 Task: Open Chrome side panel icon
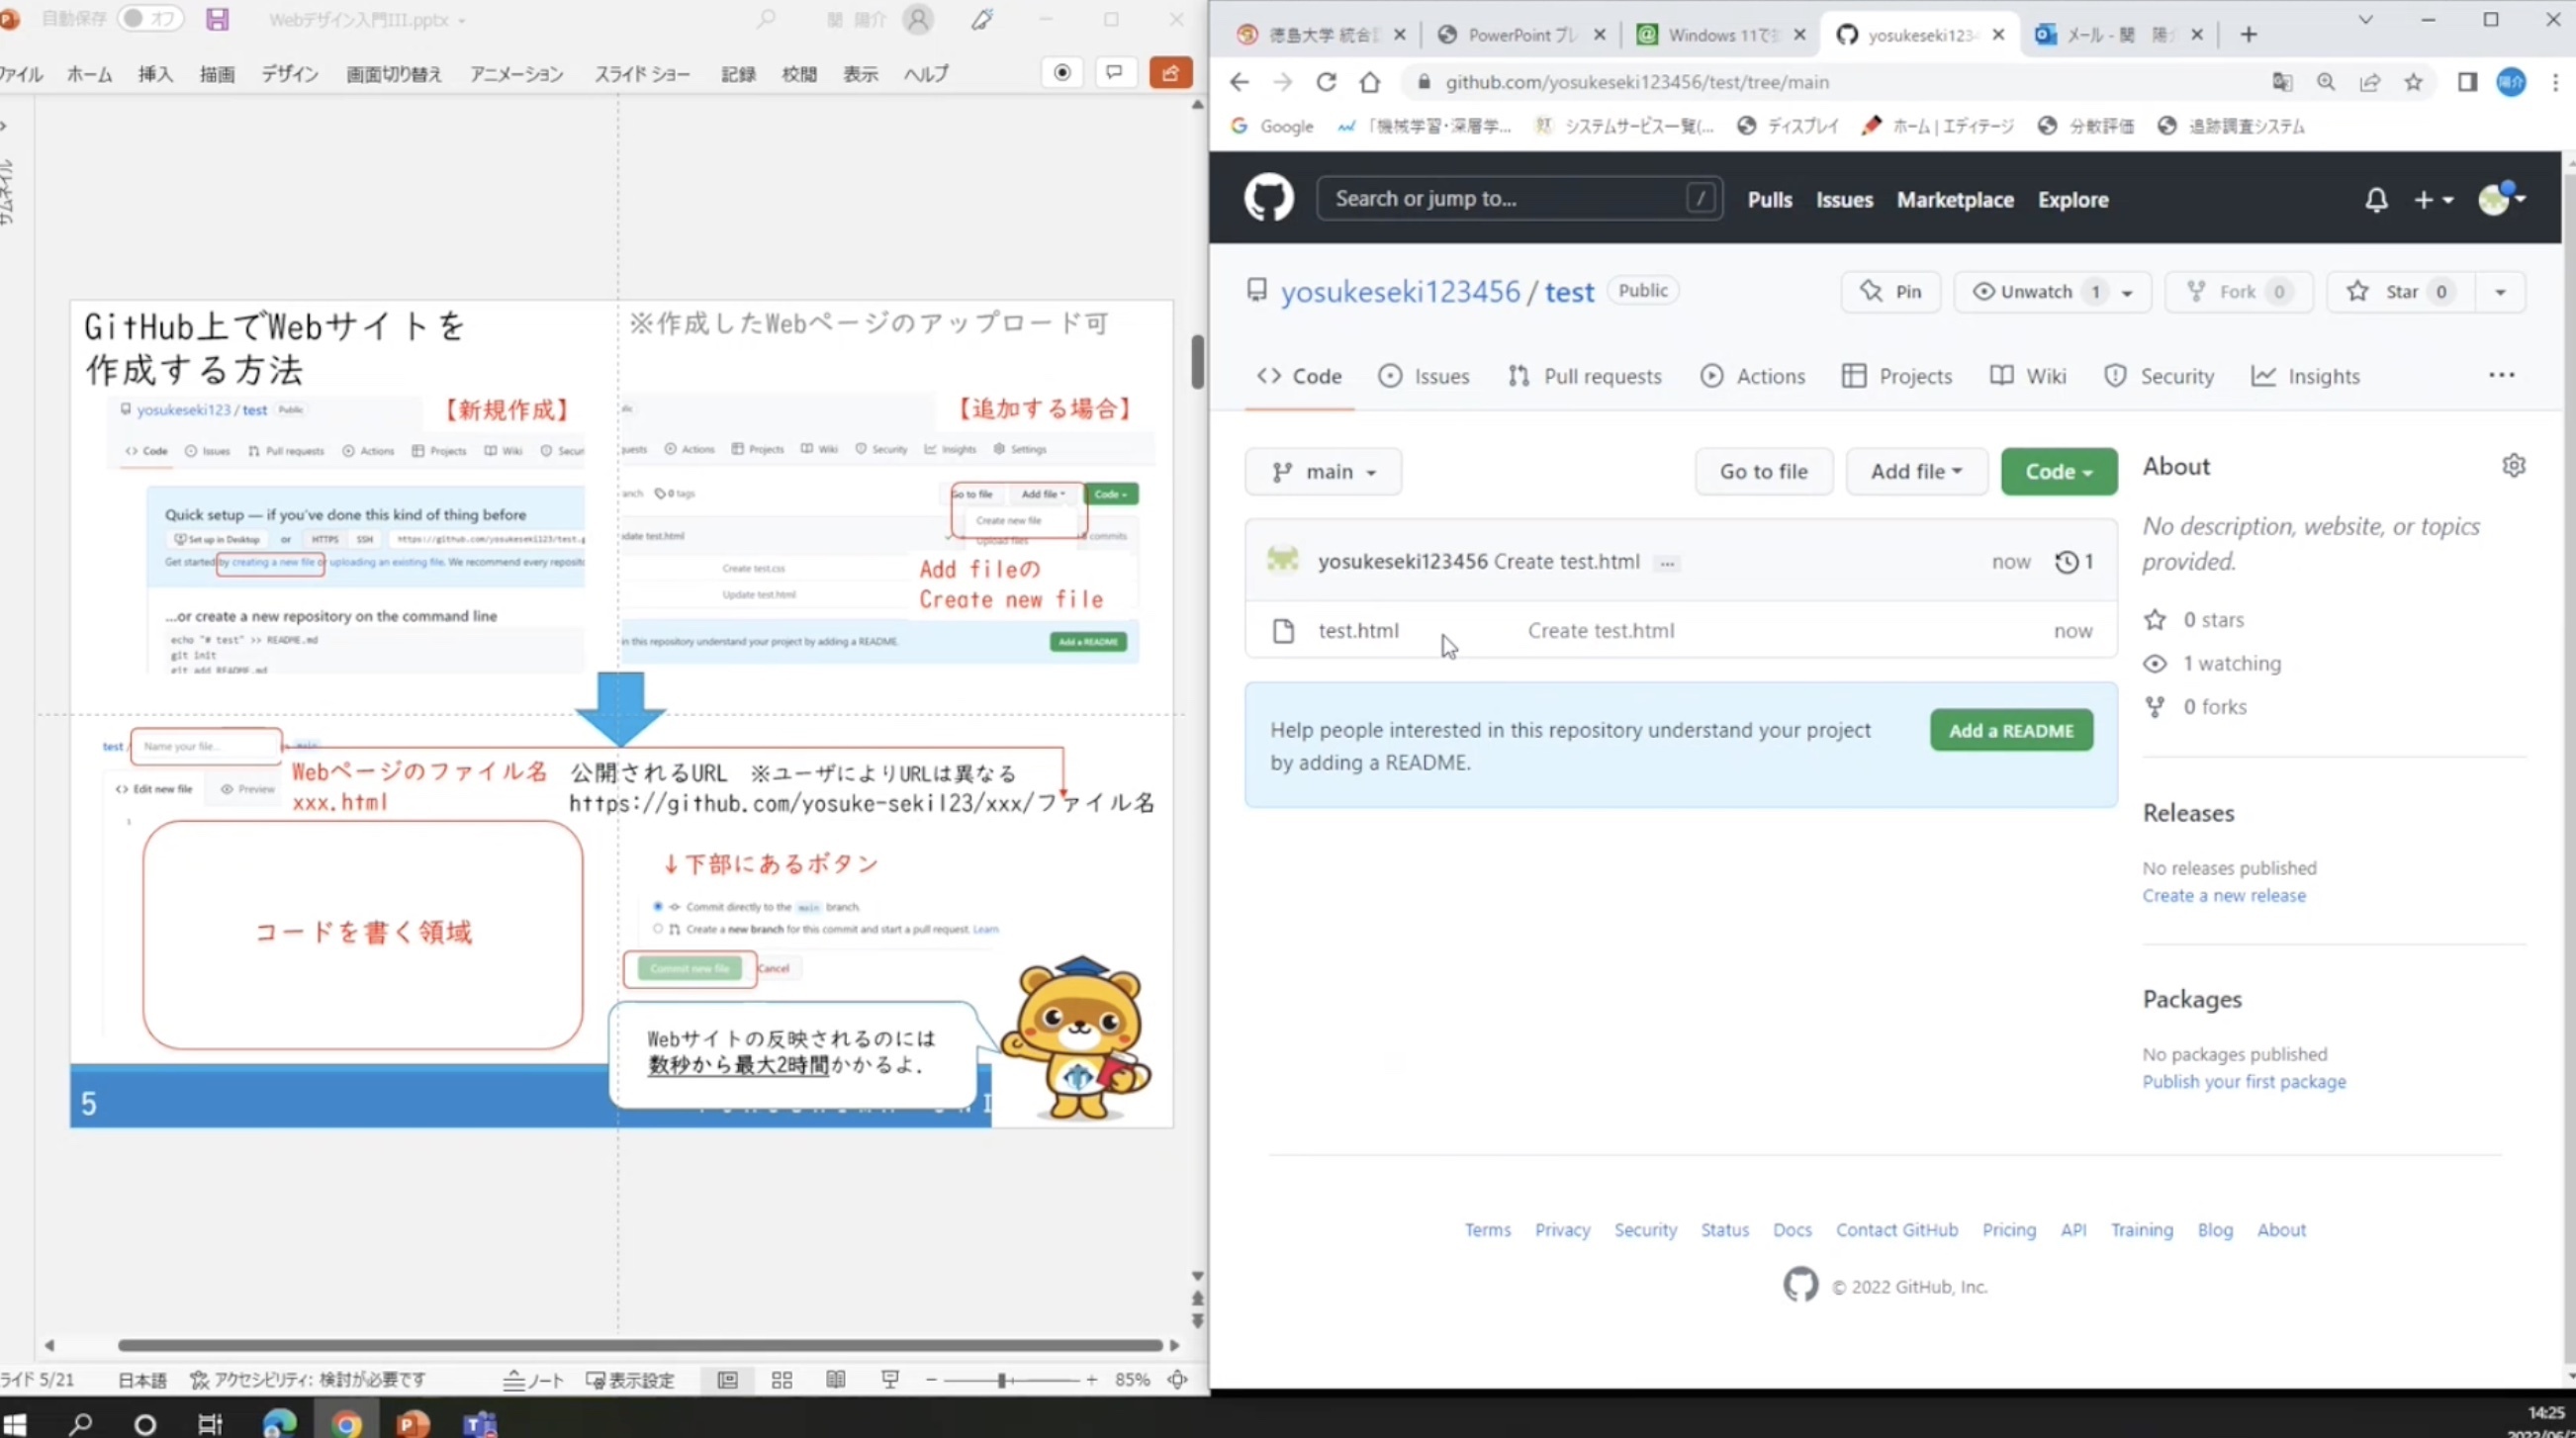(x=2468, y=82)
